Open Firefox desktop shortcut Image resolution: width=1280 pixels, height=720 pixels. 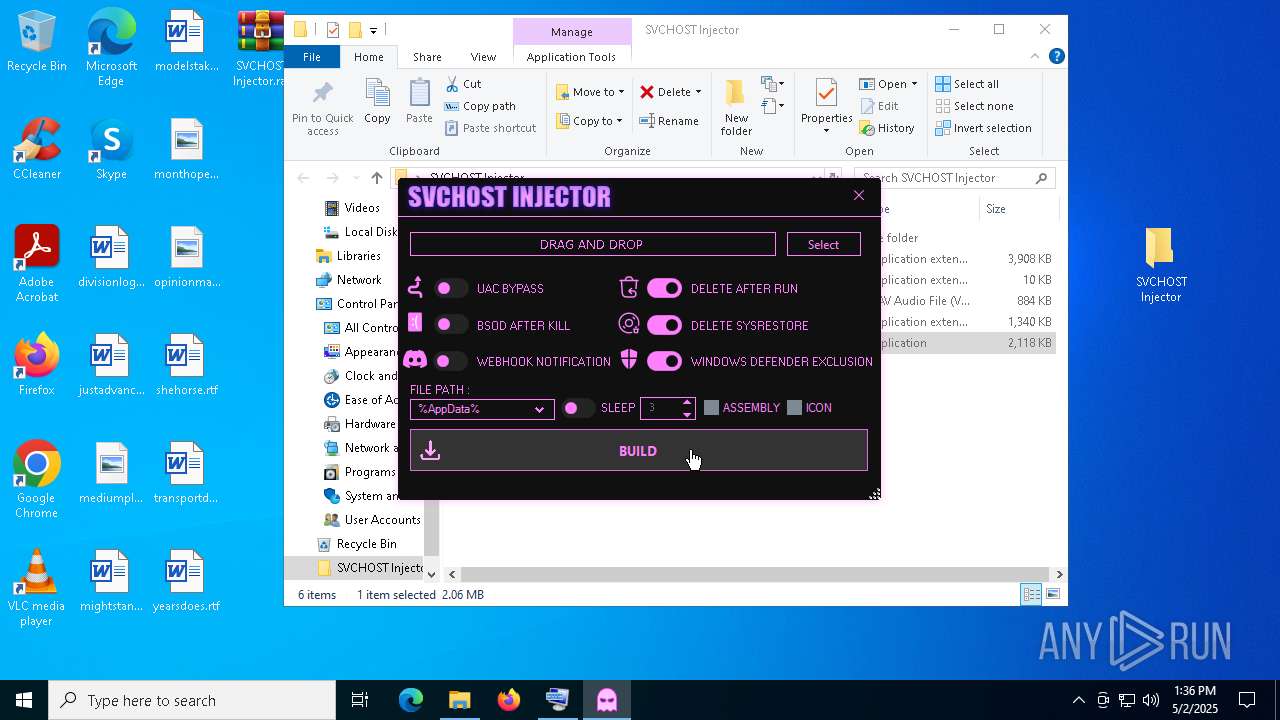[x=37, y=365]
